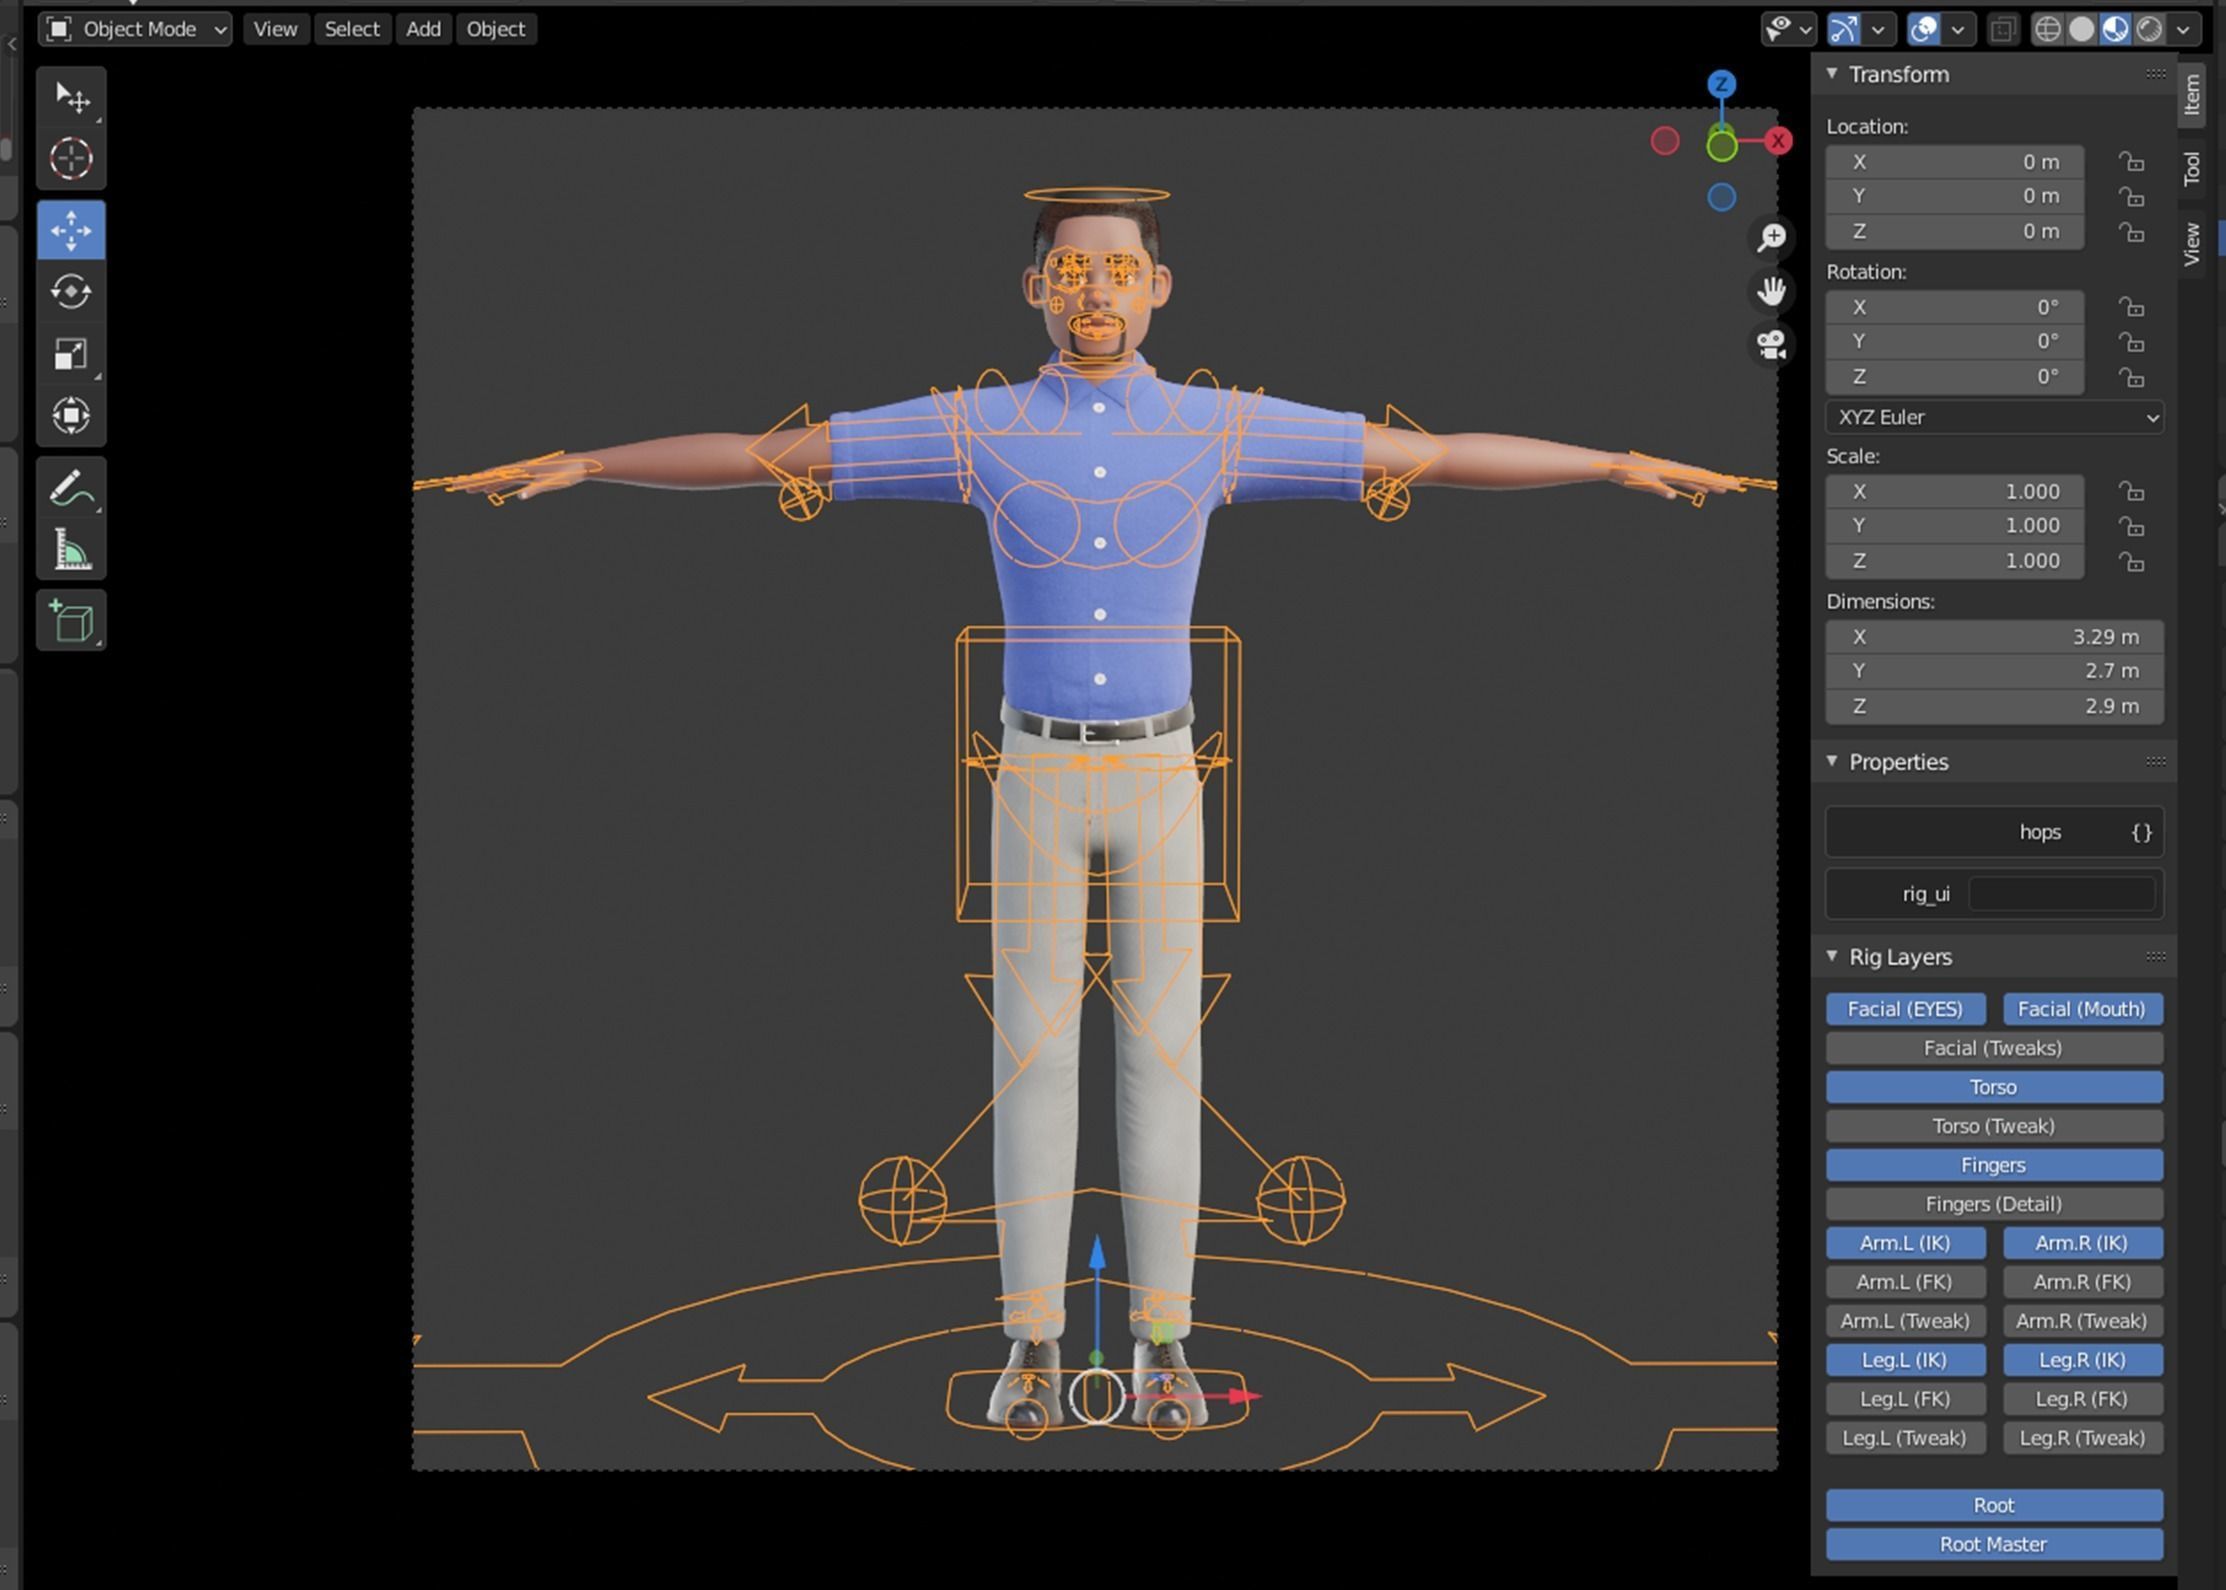The width and height of the screenshot is (2226, 1590).
Task: Select the Measure tool
Action: pyautogui.click(x=70, y=549)
